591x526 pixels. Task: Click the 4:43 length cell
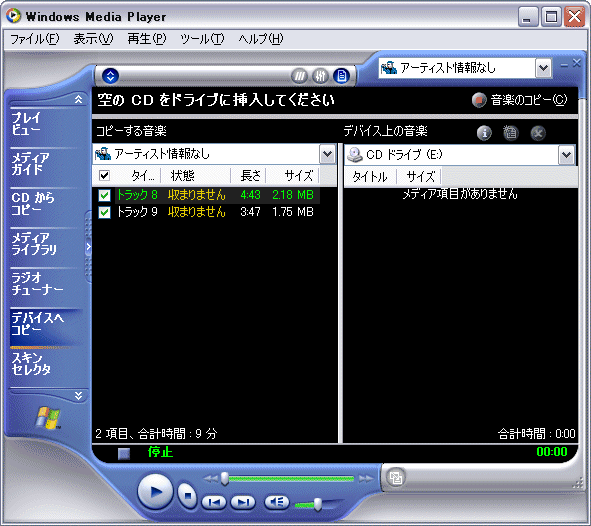pyautogui.click(x=250, y=195)
